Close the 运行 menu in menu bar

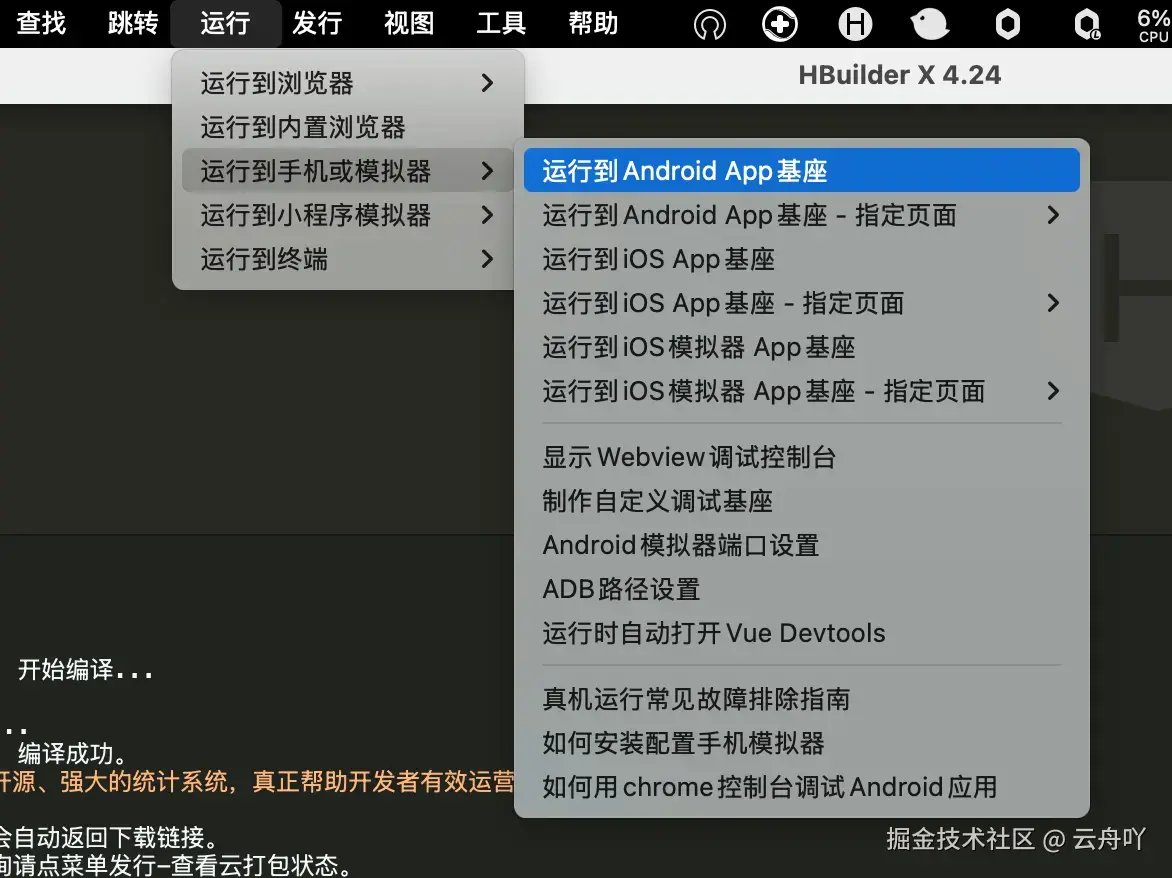[225, 23]
